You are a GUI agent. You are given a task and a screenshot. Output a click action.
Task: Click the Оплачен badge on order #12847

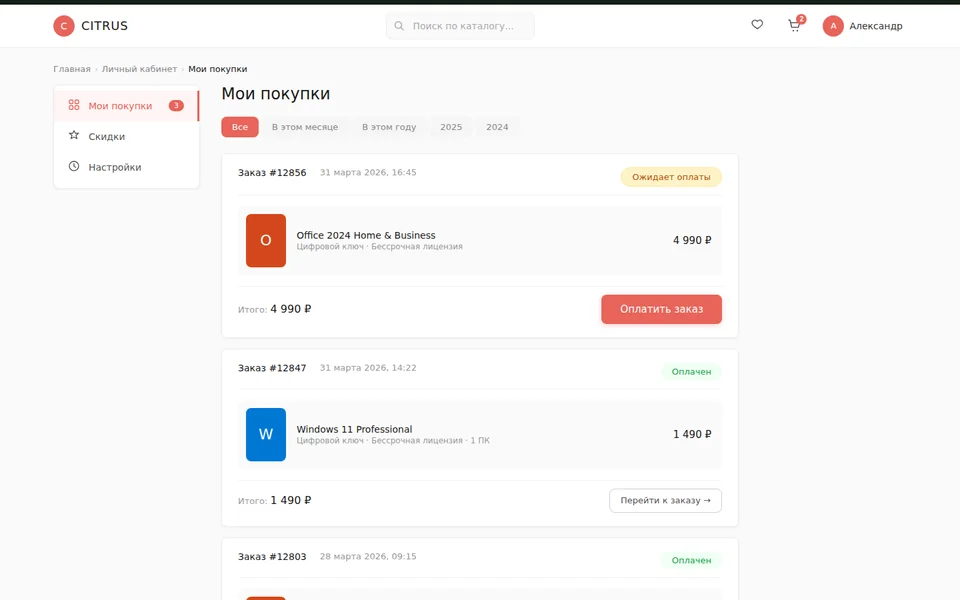point(691,372)
